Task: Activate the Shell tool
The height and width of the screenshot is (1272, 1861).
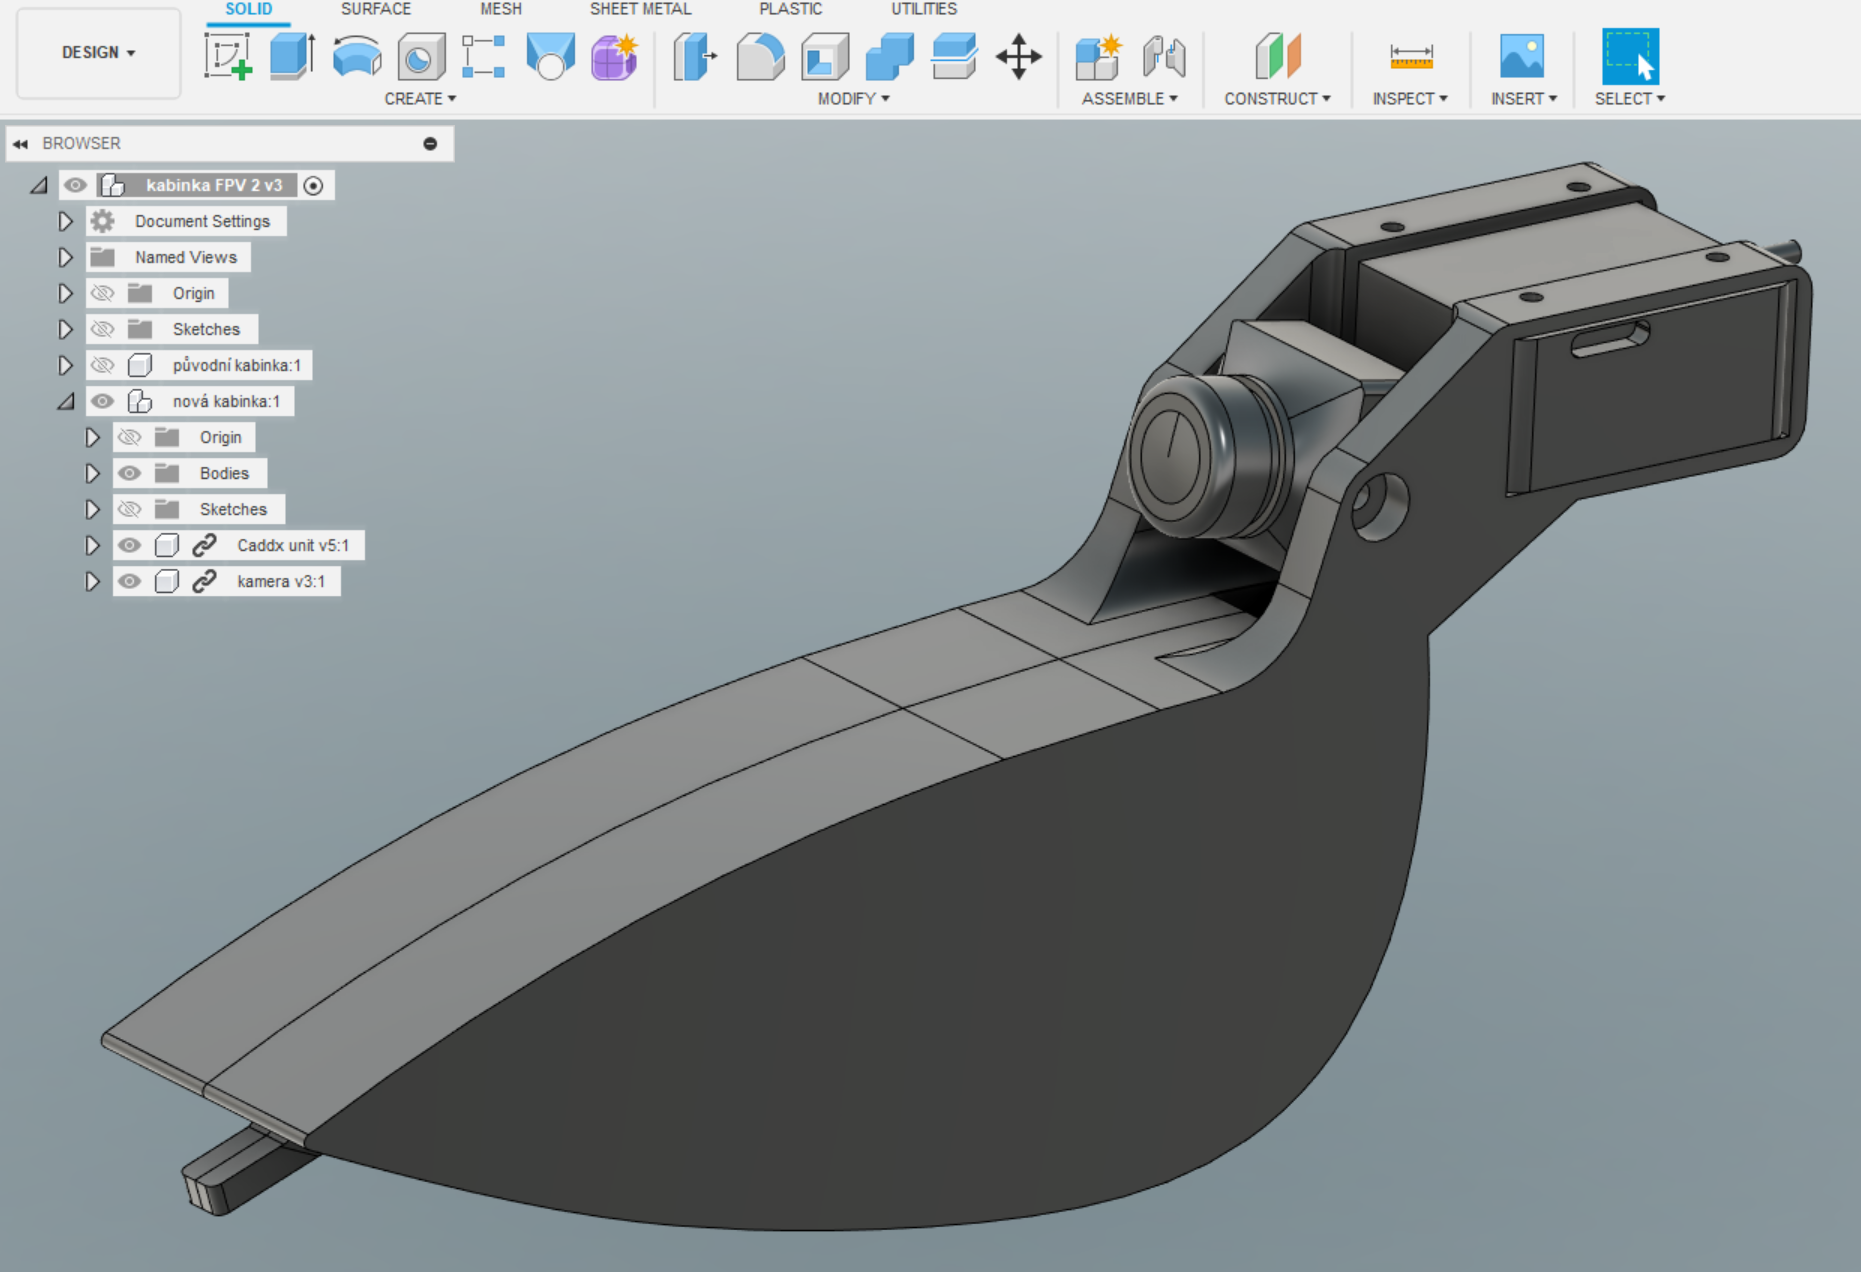Action: point(825,56)
